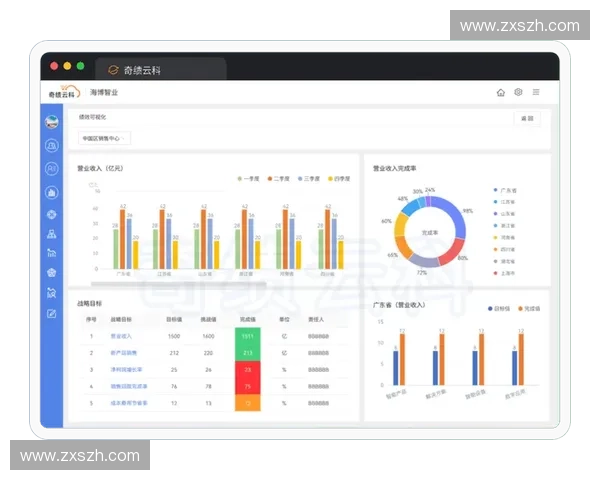
Task: Expand the 中国区销售中心 dropdown
Action: (x=104, y=138)
